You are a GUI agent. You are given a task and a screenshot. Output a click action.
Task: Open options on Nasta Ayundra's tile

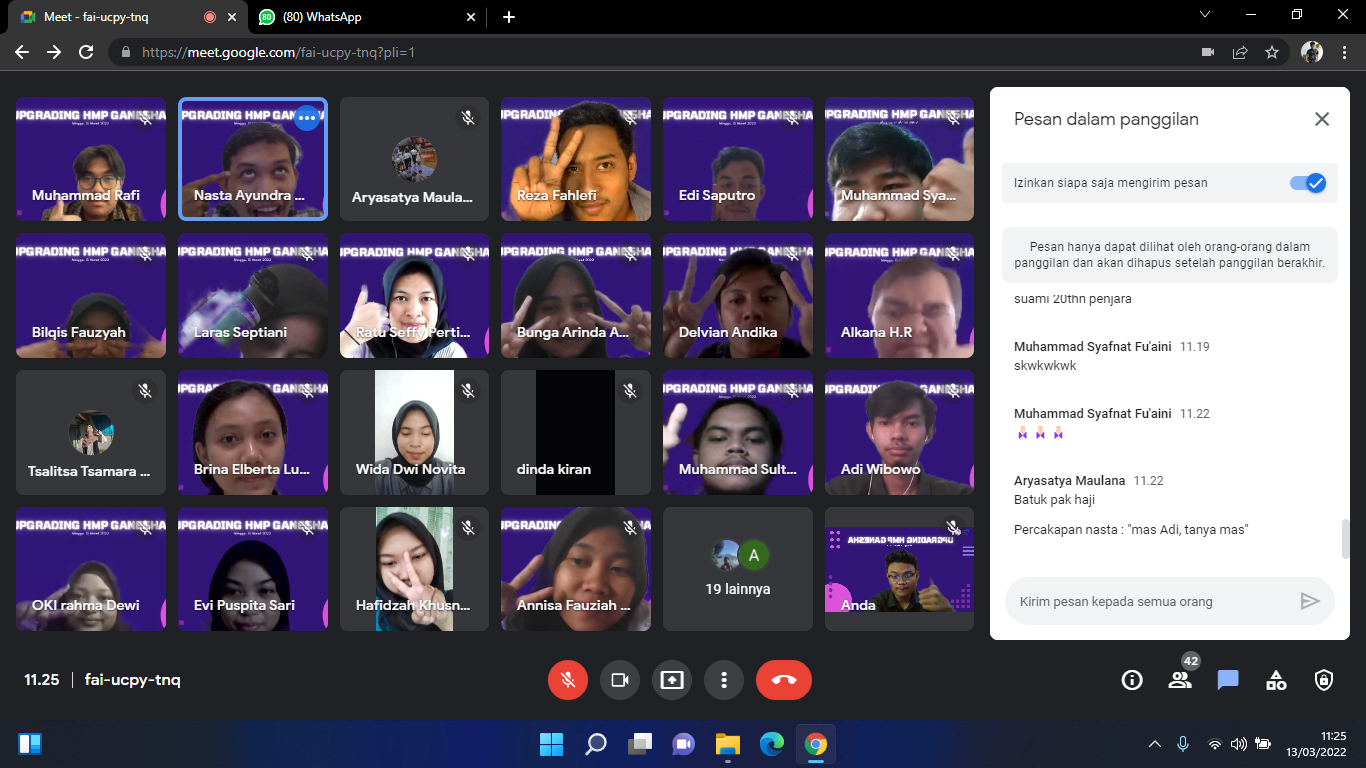[307, 118]
